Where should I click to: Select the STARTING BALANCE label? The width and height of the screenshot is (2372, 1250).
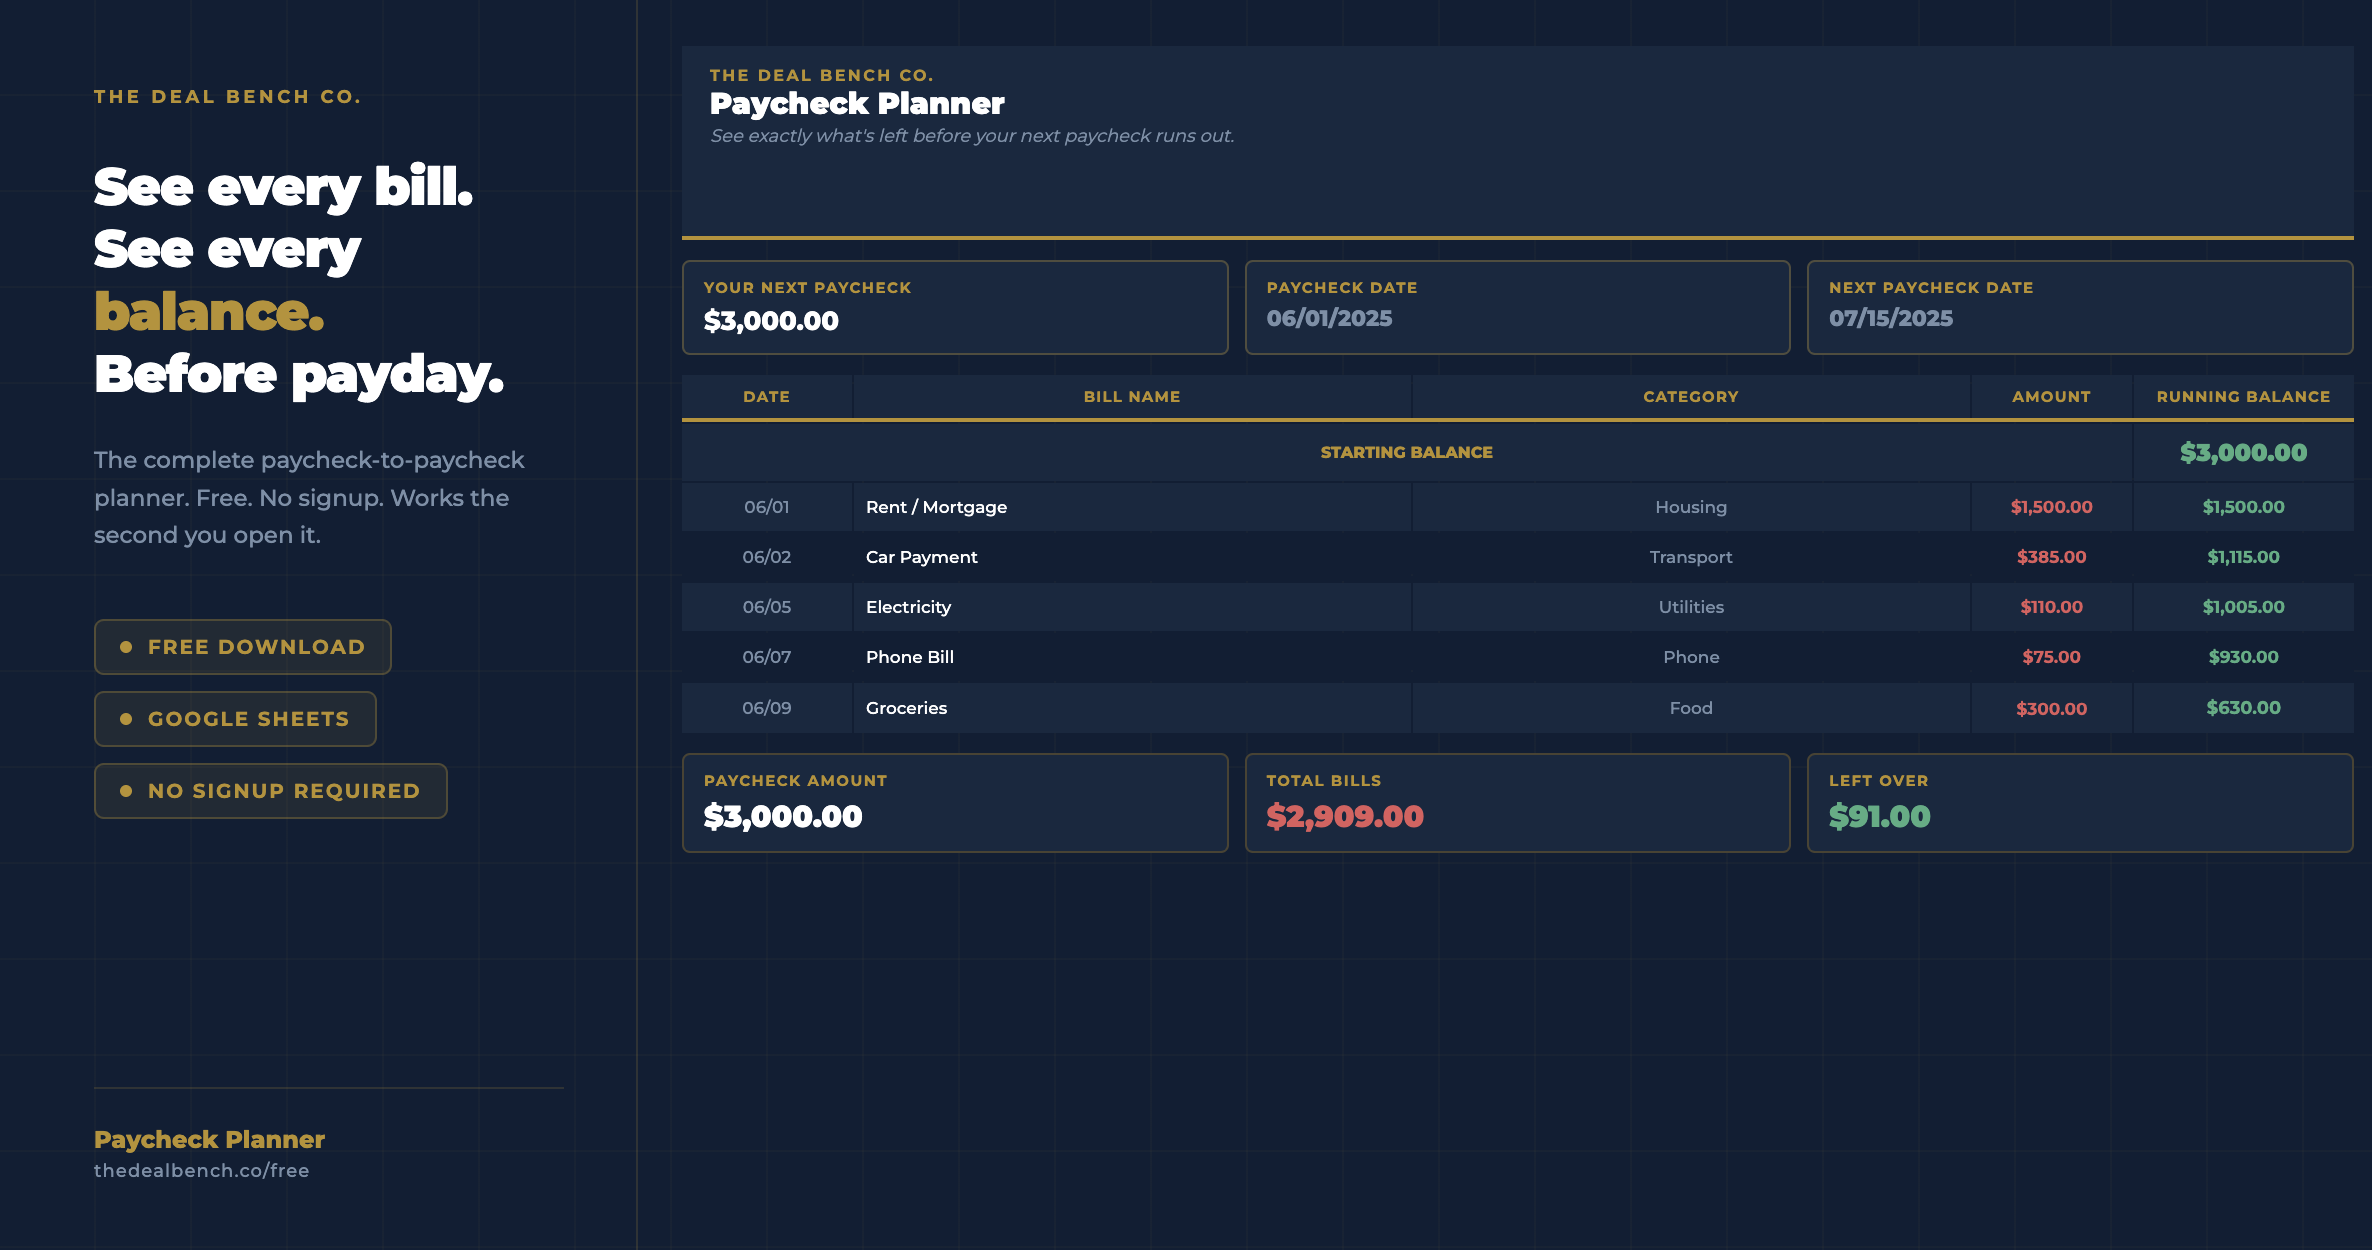point(1406,452)
